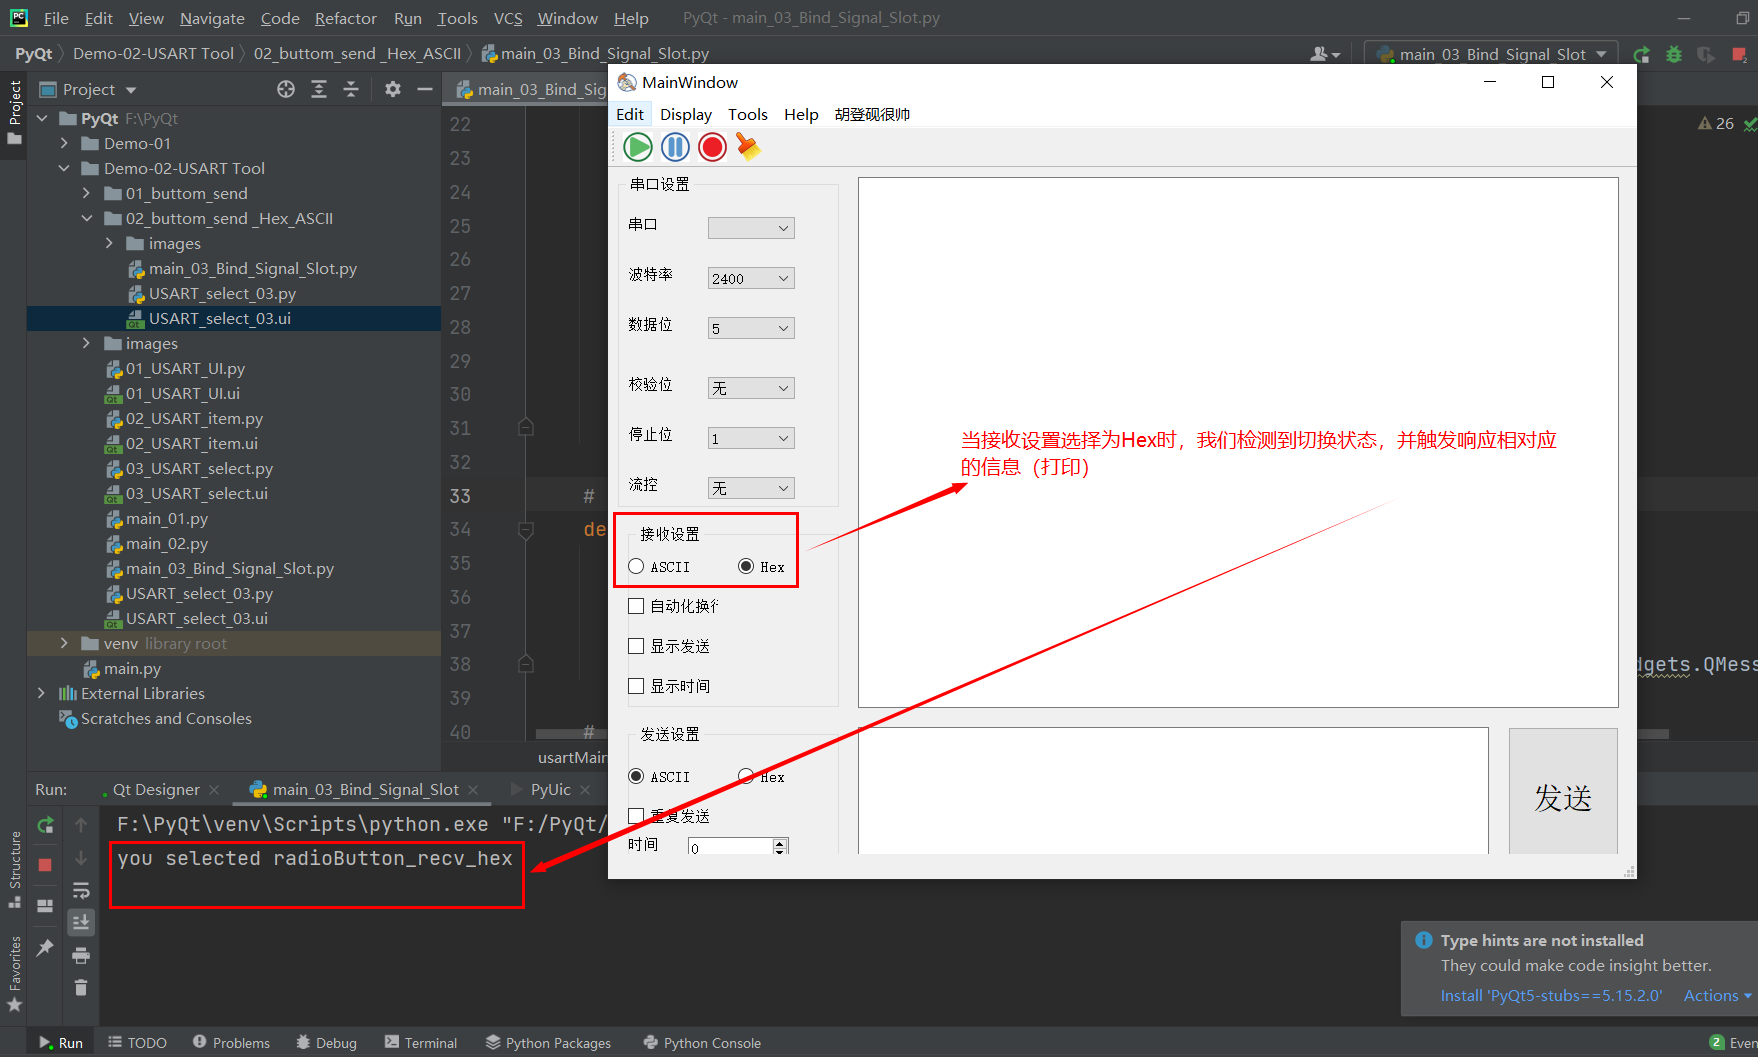Expand all items in Project panel
Viewport: 1758px width, 1057px height.
click(319, 89)
